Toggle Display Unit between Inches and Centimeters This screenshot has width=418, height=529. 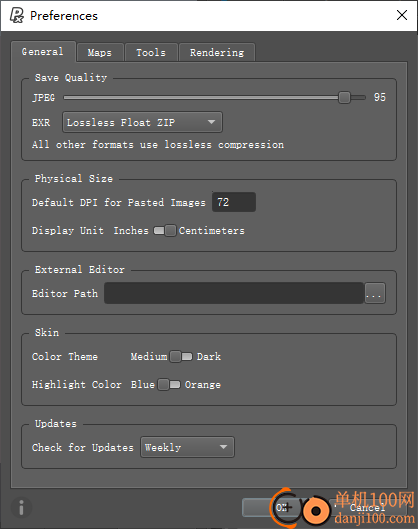[165, 230]
